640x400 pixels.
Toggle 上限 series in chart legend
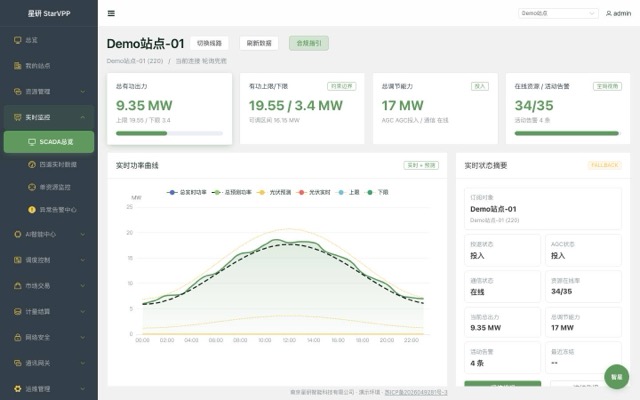point(347,192)
